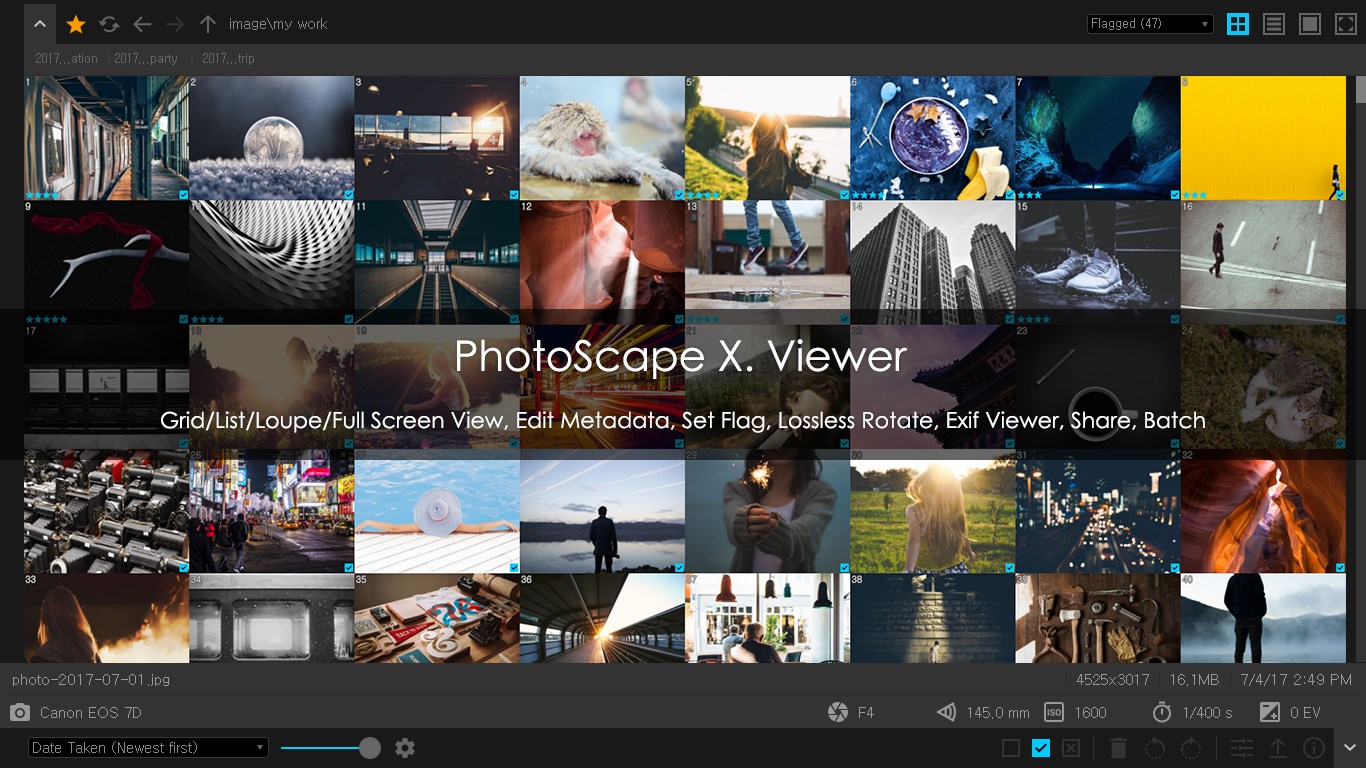Clear flag with the empty square
The image size is (1366, 768).
[x=1011, y=747]
